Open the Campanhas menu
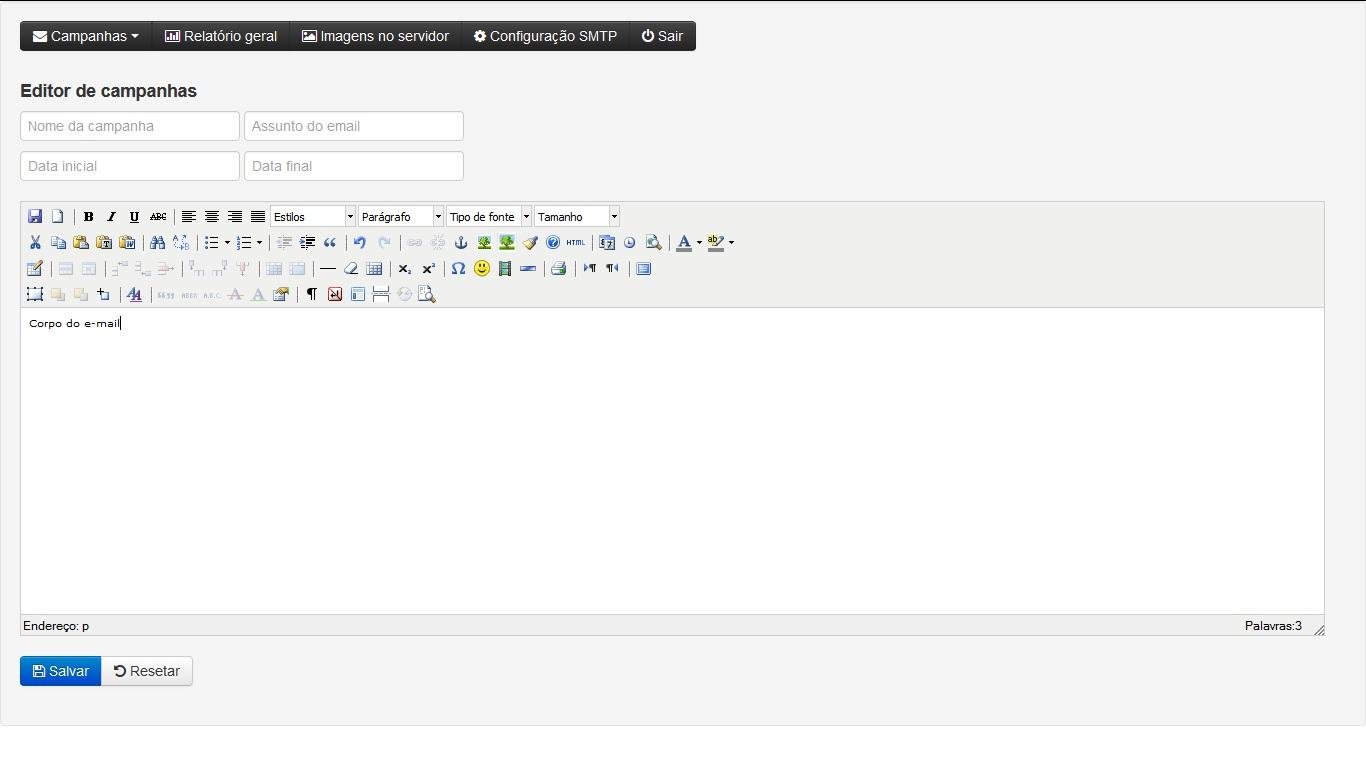 pyautogui.click(x=85, y=36)
